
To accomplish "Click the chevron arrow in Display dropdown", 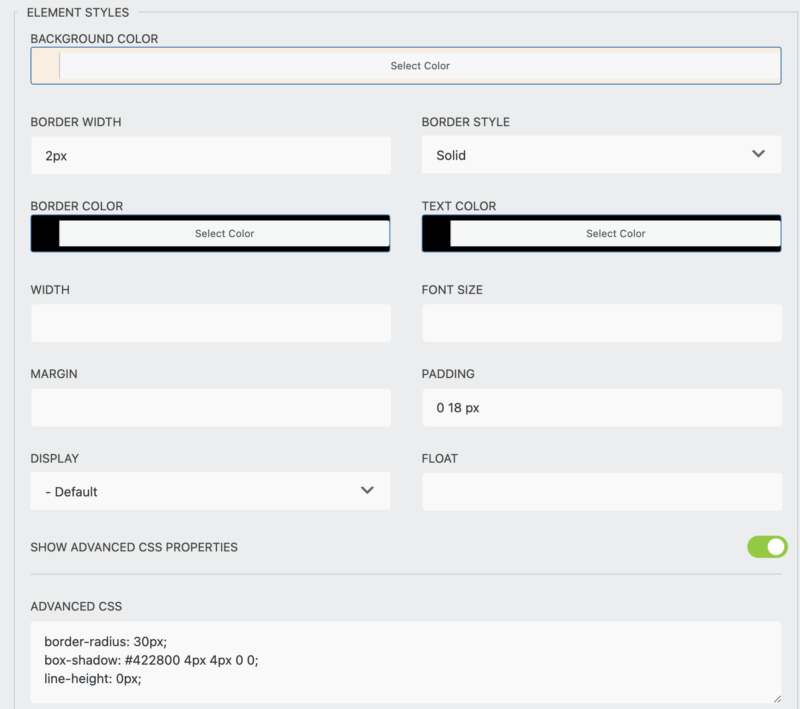I will [x=367, y=490].
